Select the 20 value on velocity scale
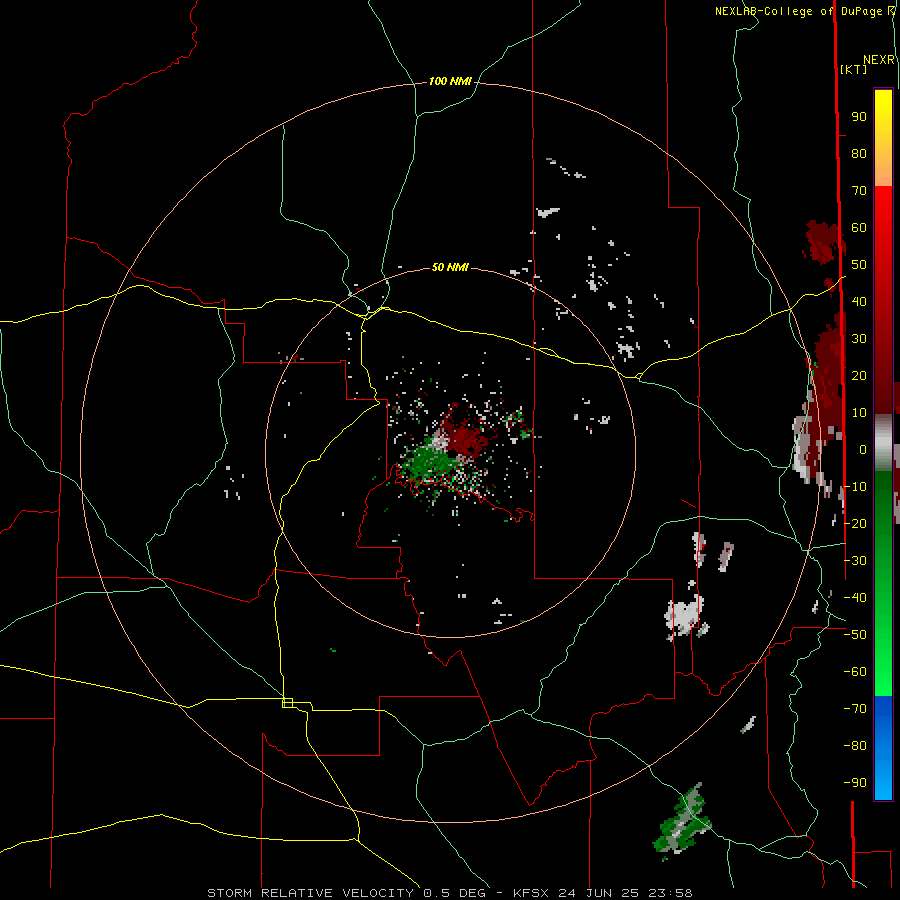This screenshot has width=900, height=900. pos(859,376)
